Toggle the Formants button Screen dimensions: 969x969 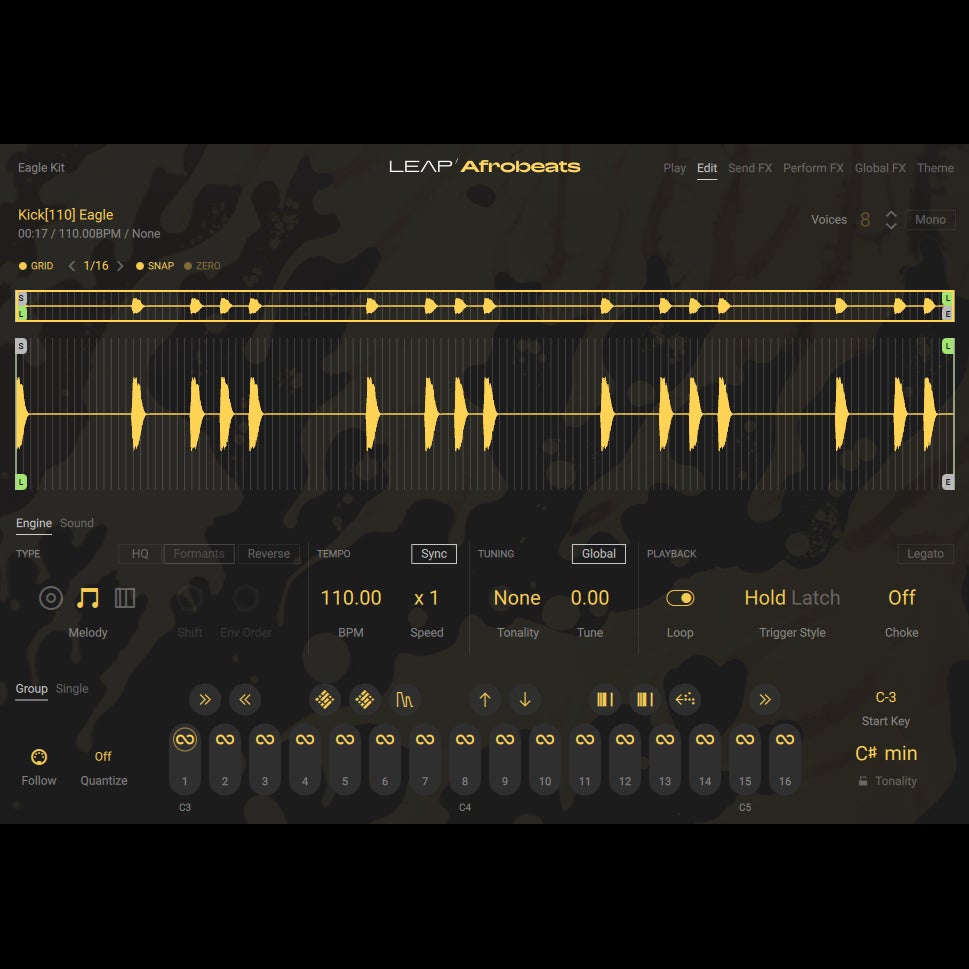click(x=199, y=554)
